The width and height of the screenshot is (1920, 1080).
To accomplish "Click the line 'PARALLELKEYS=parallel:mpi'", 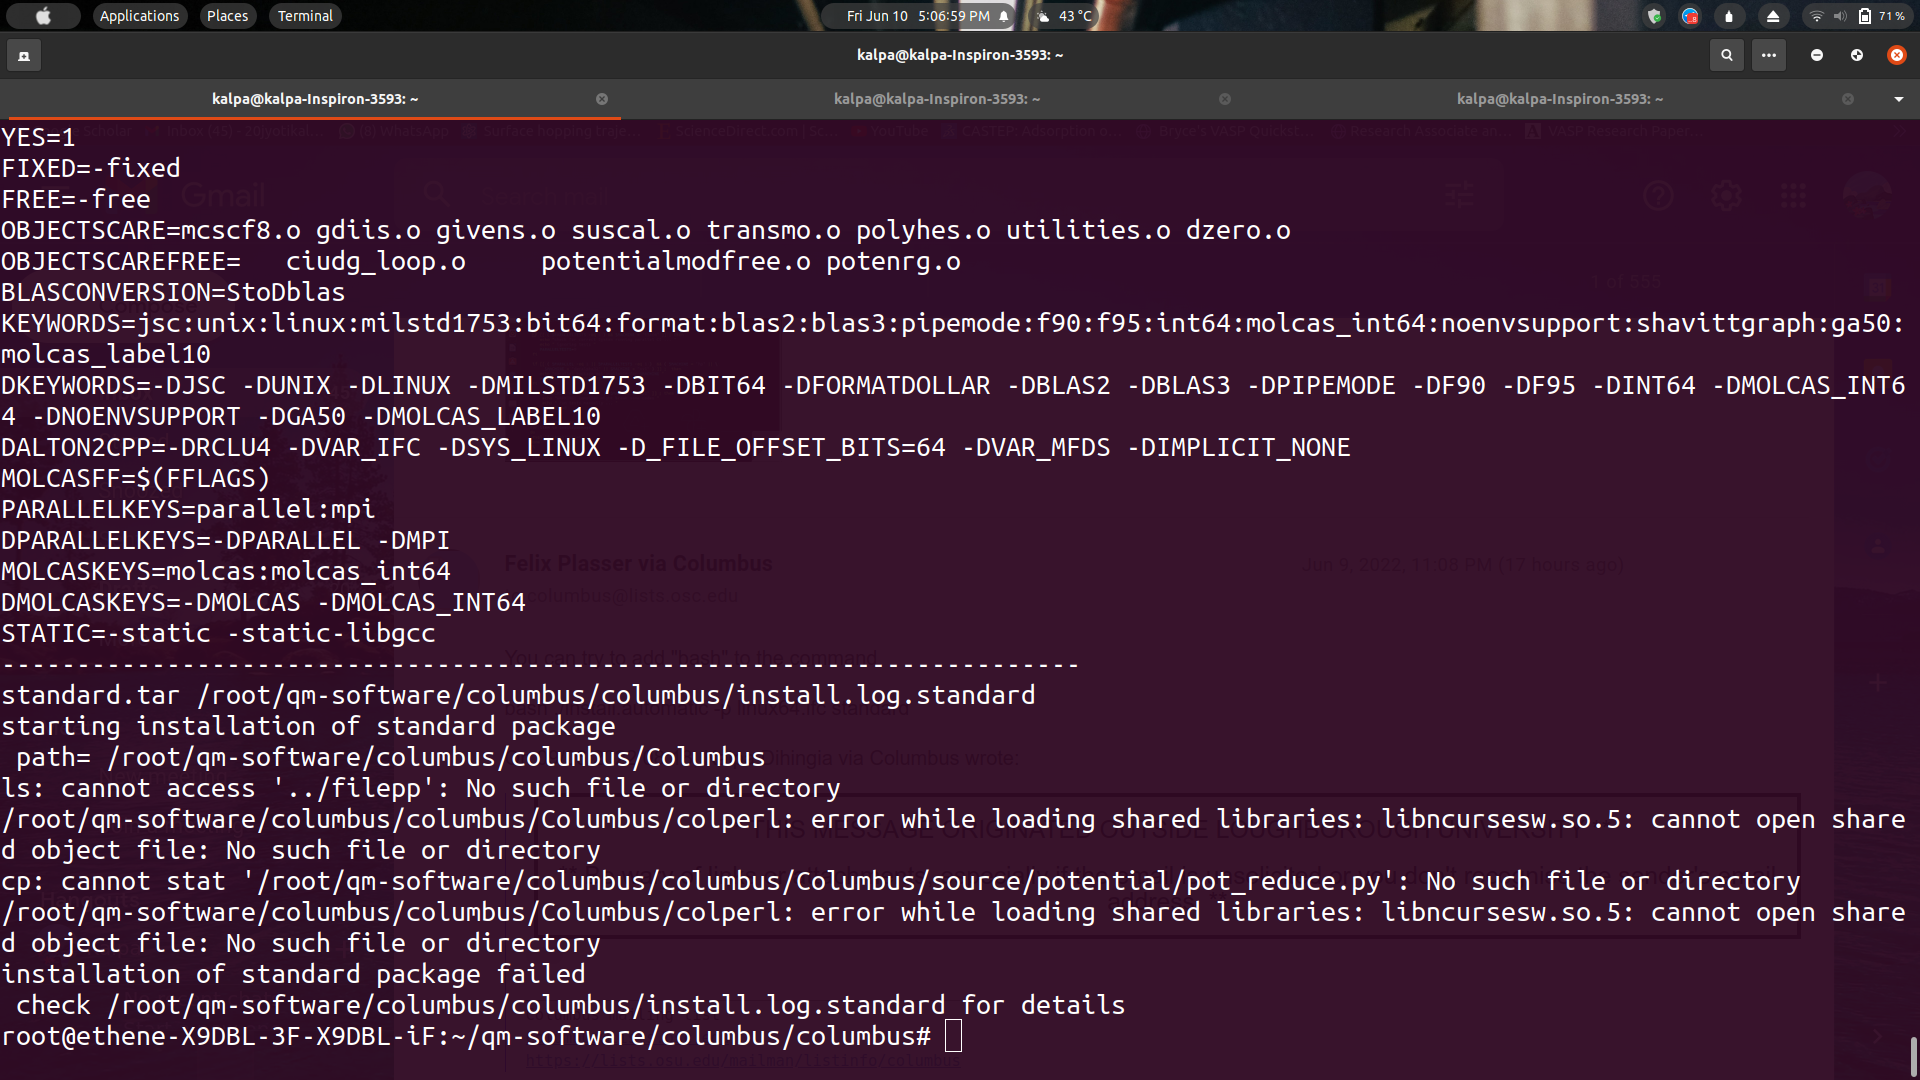I will pyautogui.click(x=188, y=509).
